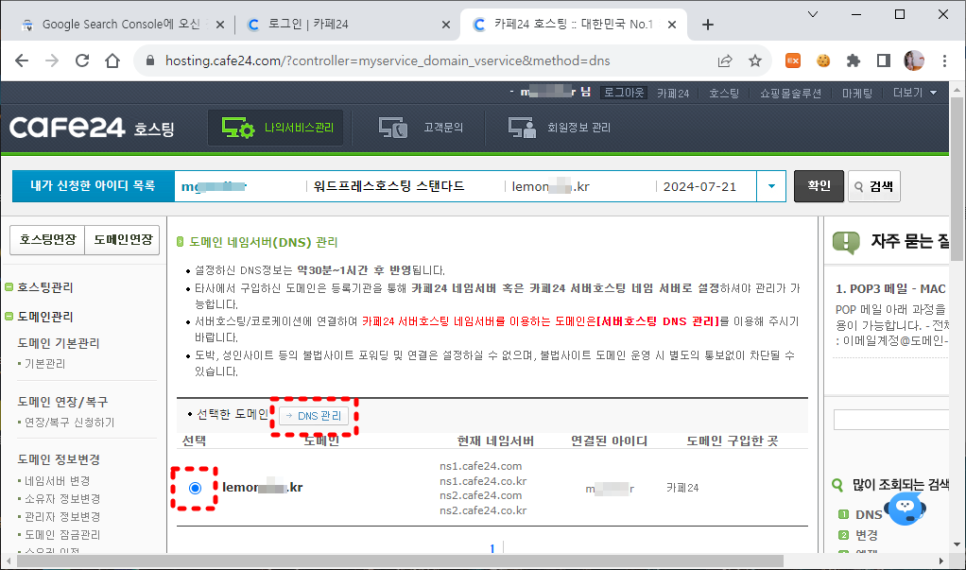The image size is (966, 570).
Task: Open the Extensions puzzle menu
Action: coord(853,60)
